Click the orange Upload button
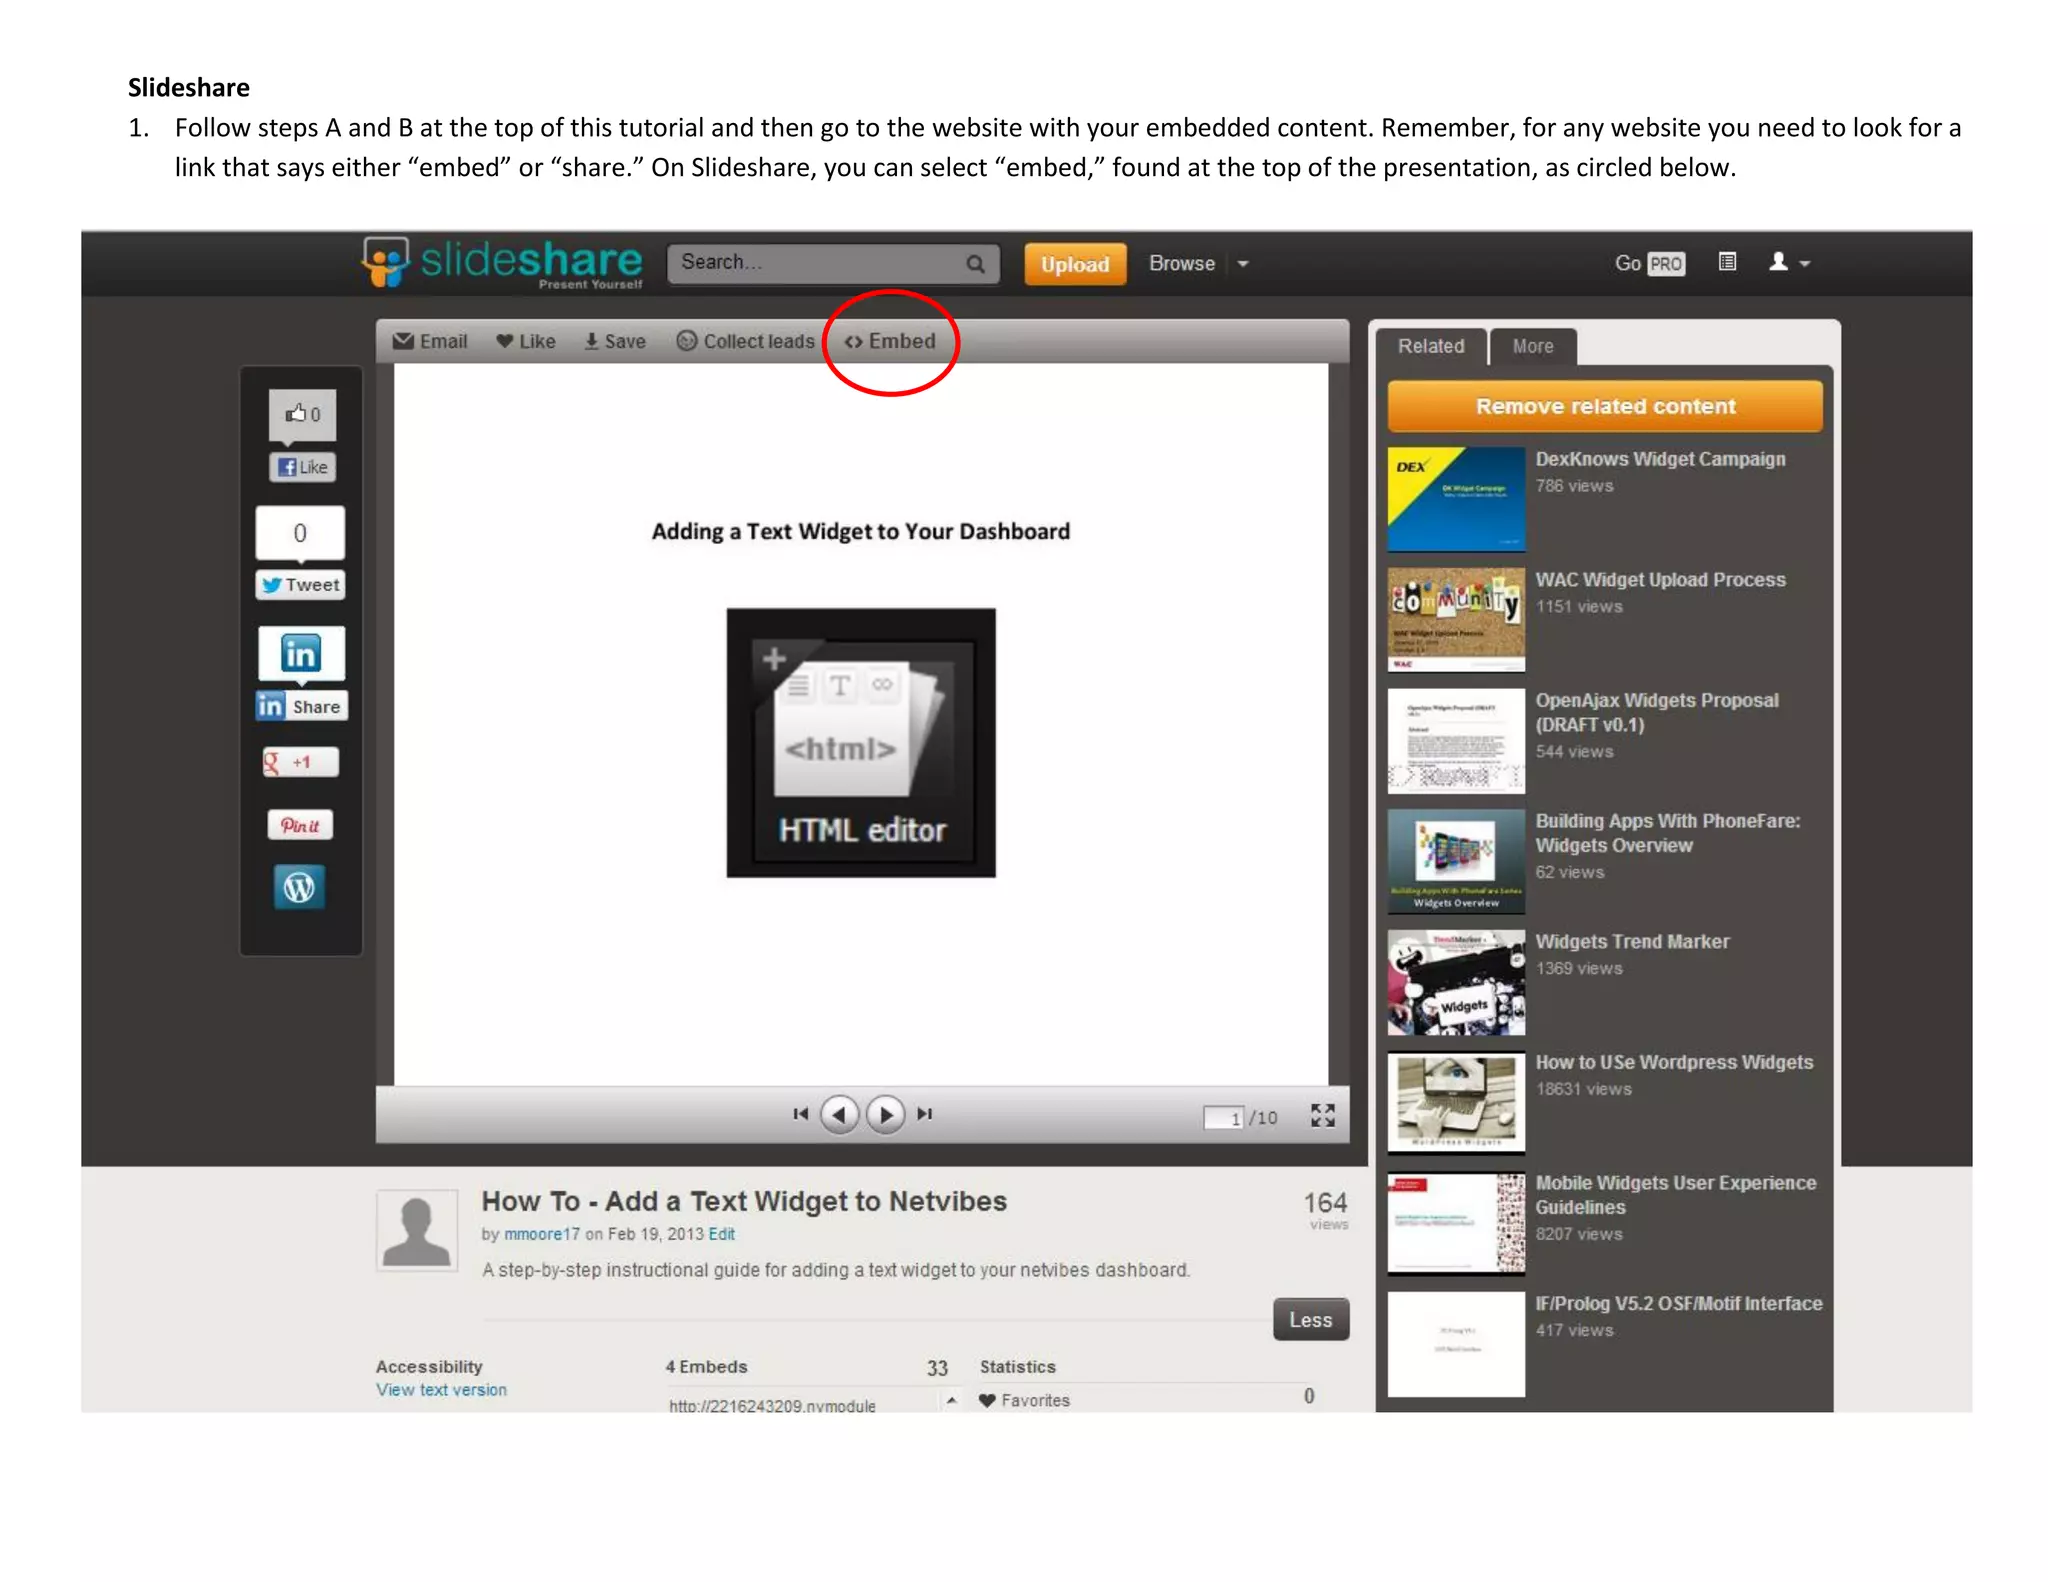 coord(1075,264)
